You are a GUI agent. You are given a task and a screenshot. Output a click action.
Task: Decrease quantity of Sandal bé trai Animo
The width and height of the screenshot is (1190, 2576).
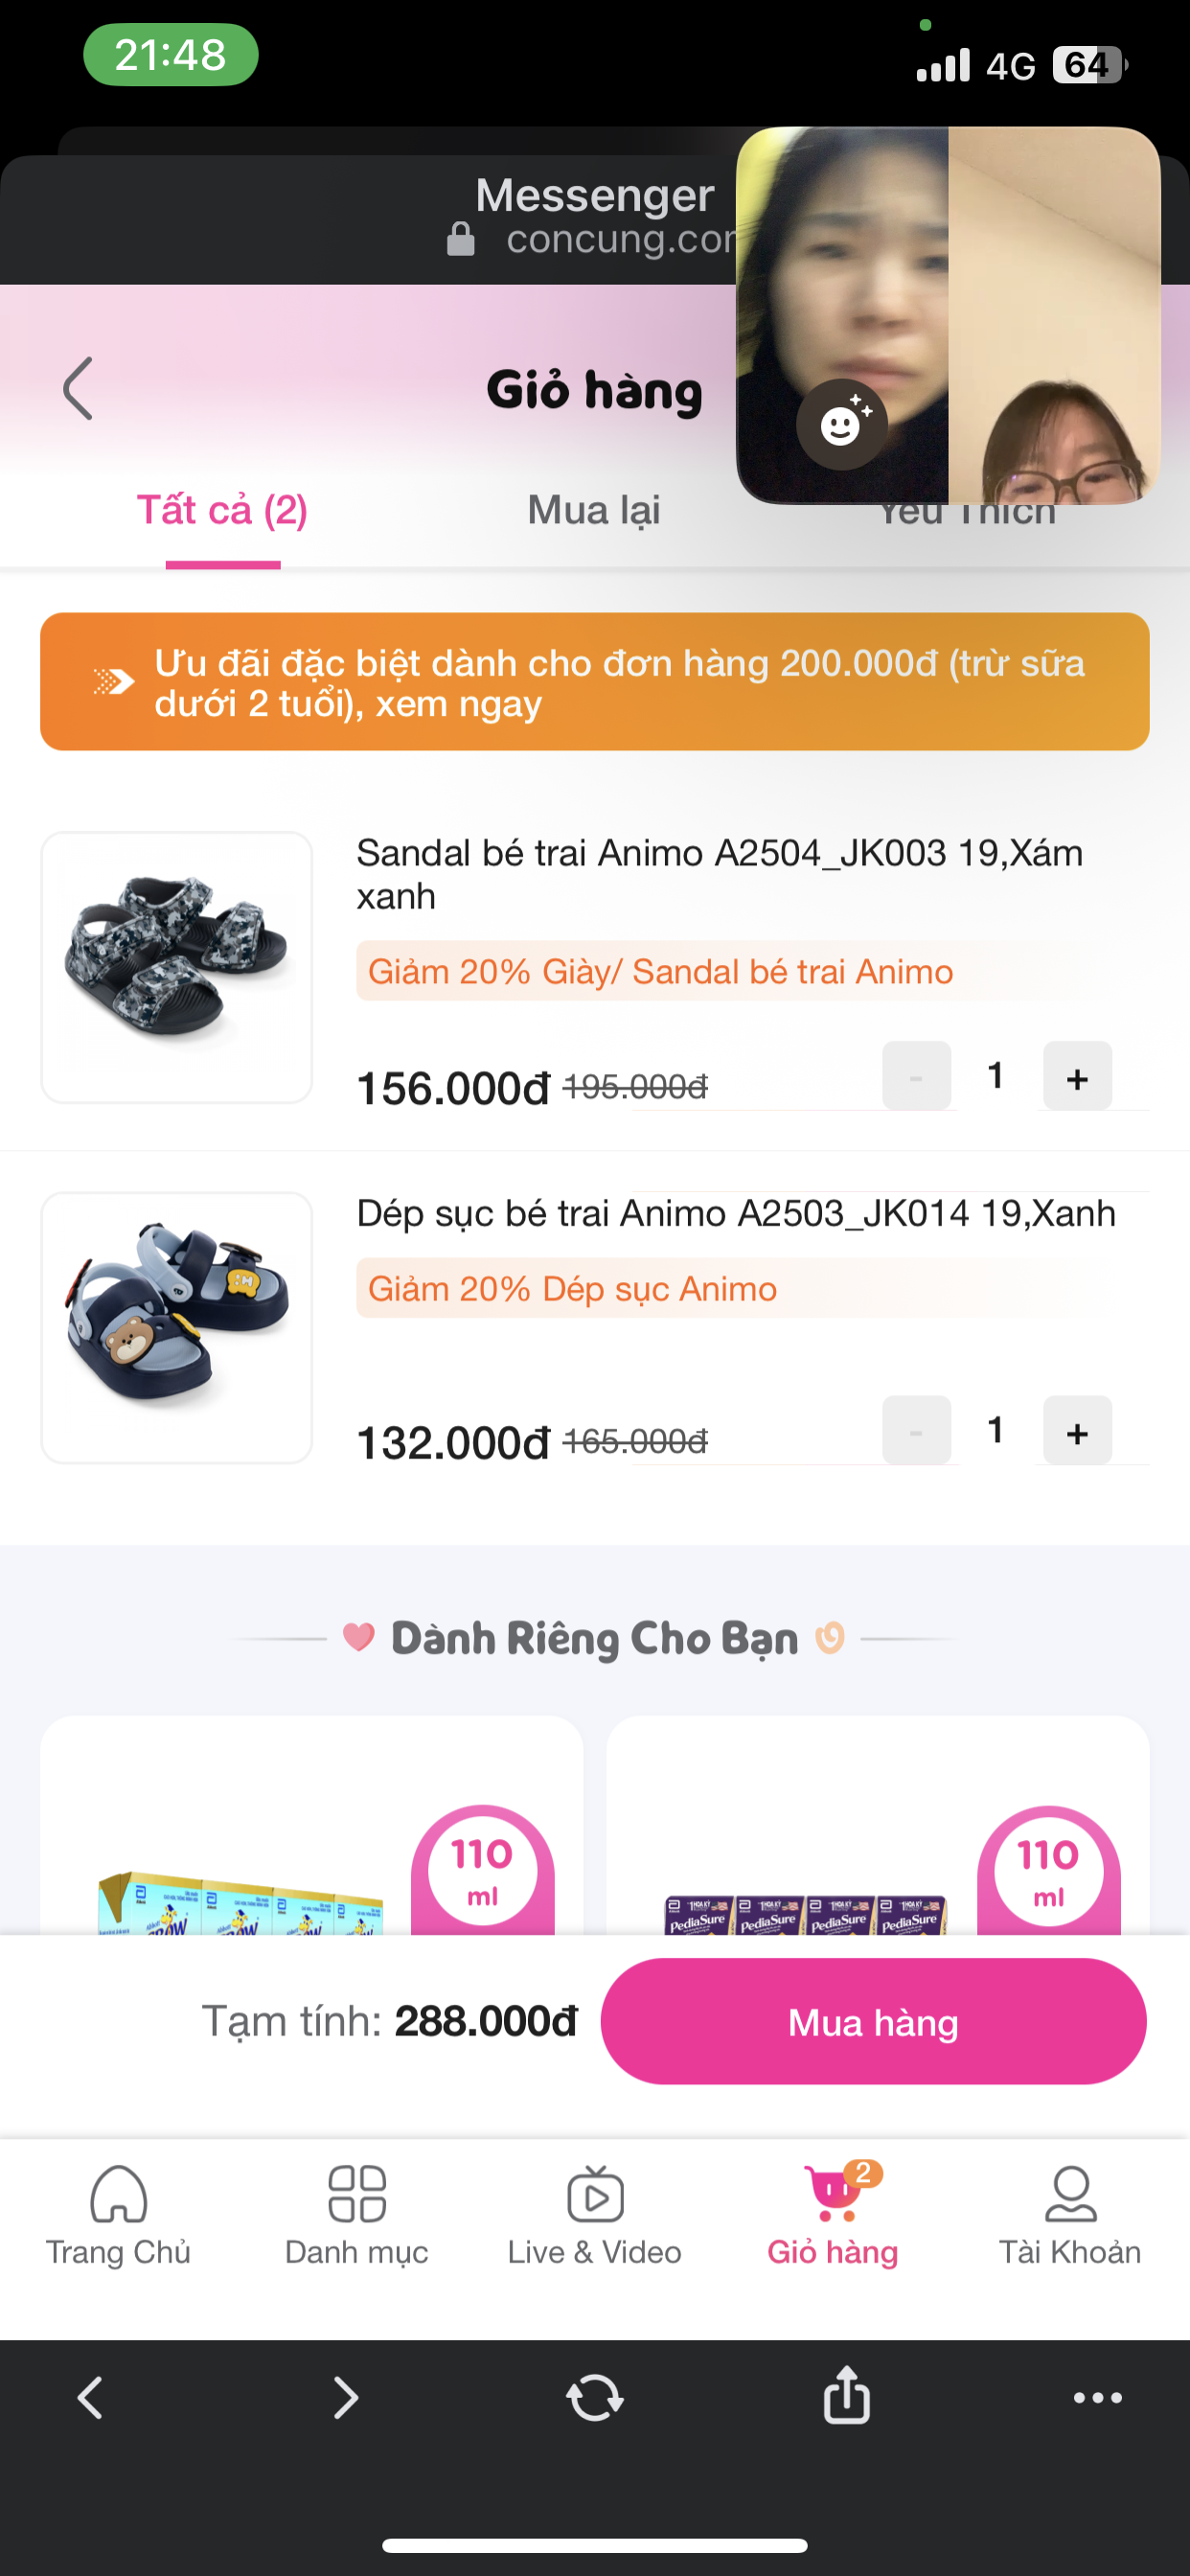tap(916, 1077)
